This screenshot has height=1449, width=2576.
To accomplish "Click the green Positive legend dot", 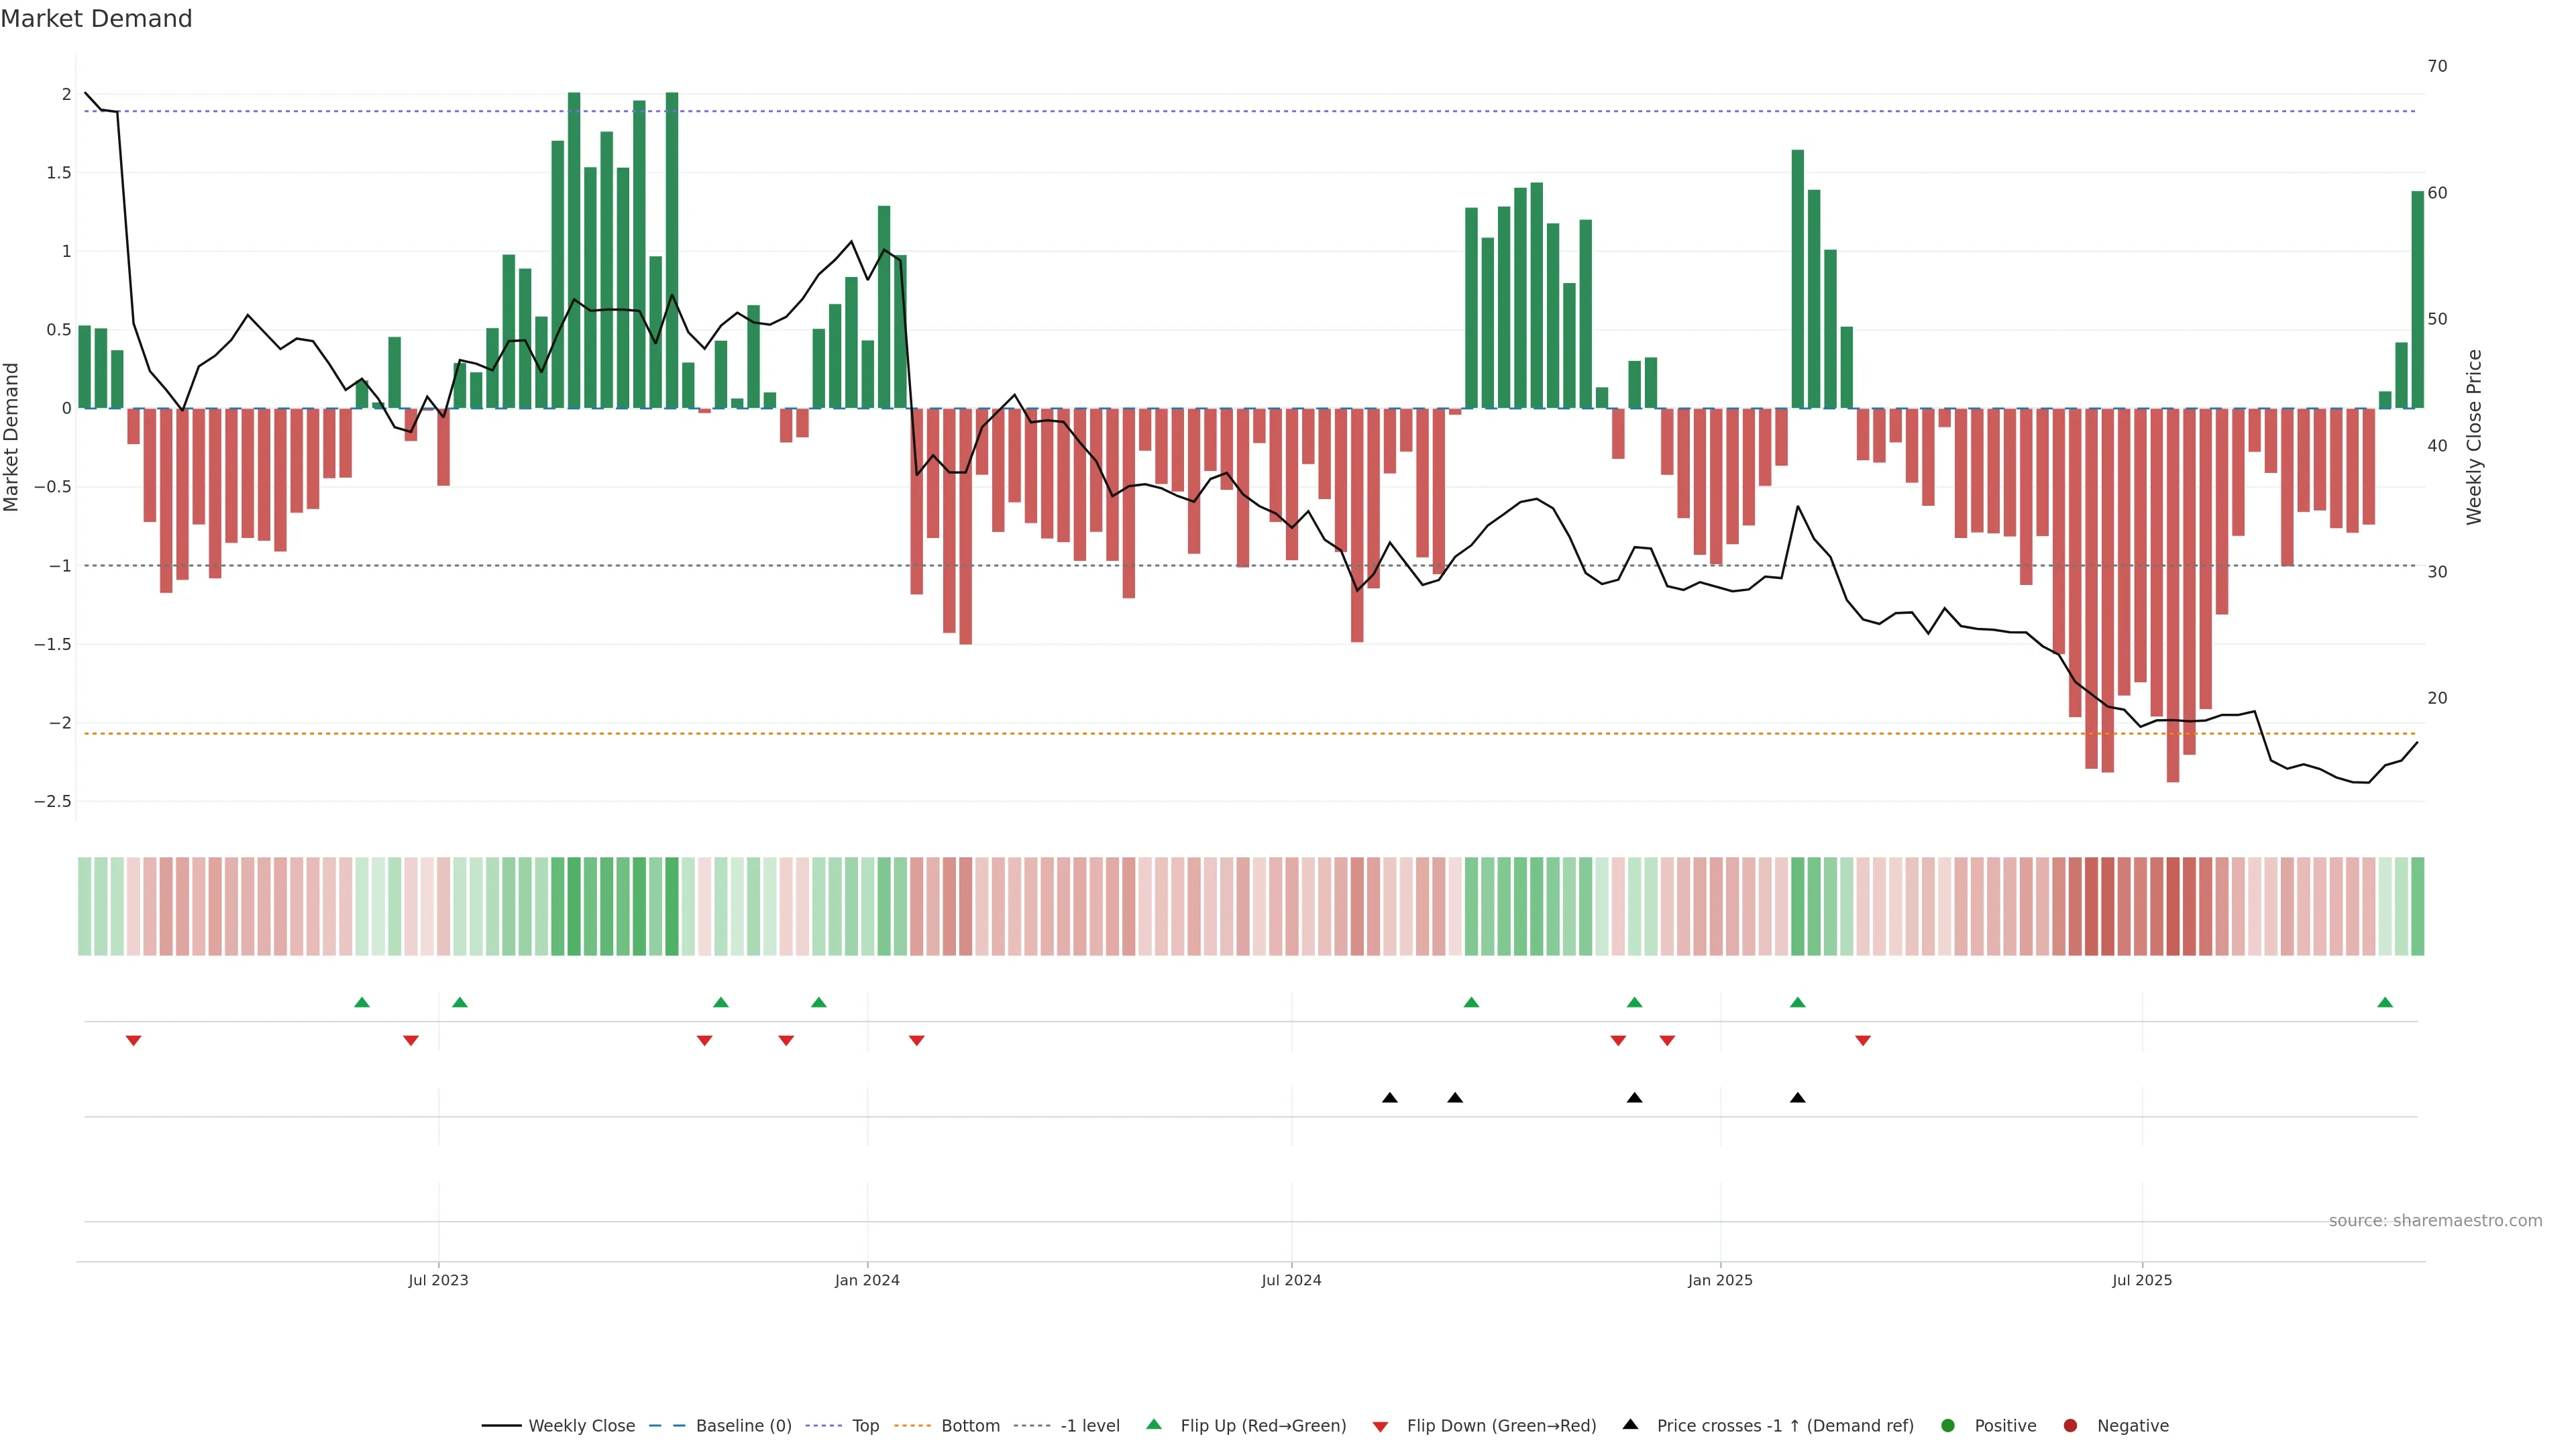I will click(1947, 1426).
